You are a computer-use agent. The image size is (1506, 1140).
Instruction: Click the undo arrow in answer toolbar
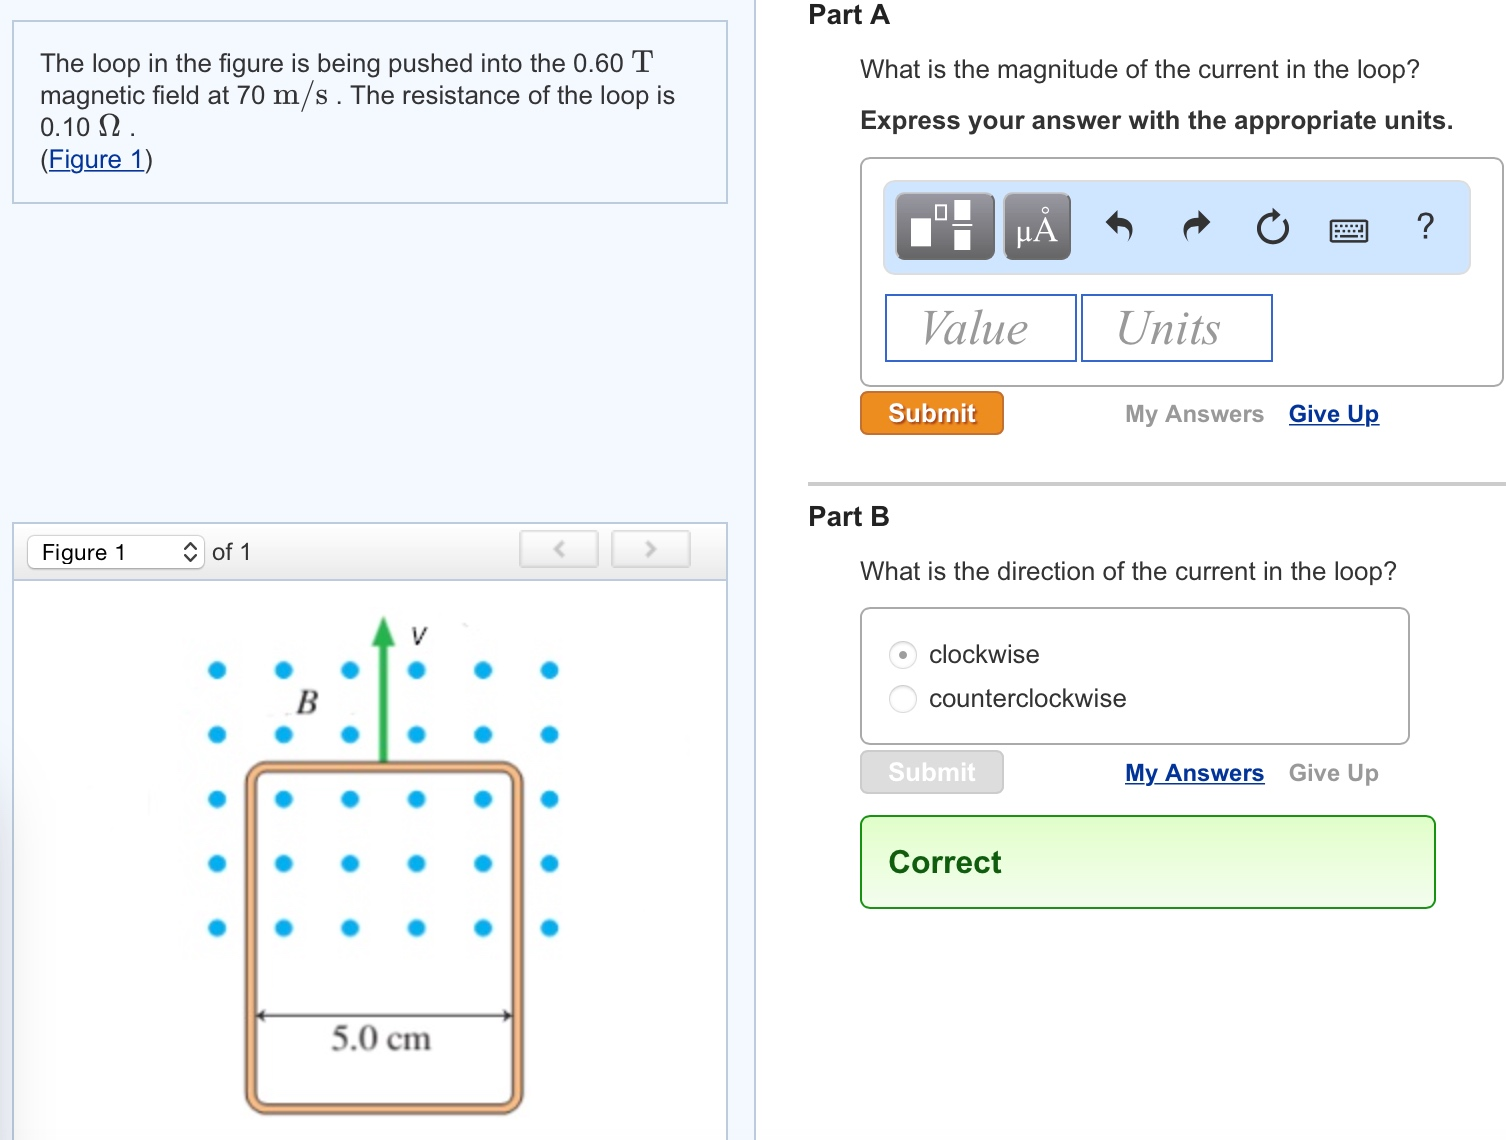tap(1119, 227)
